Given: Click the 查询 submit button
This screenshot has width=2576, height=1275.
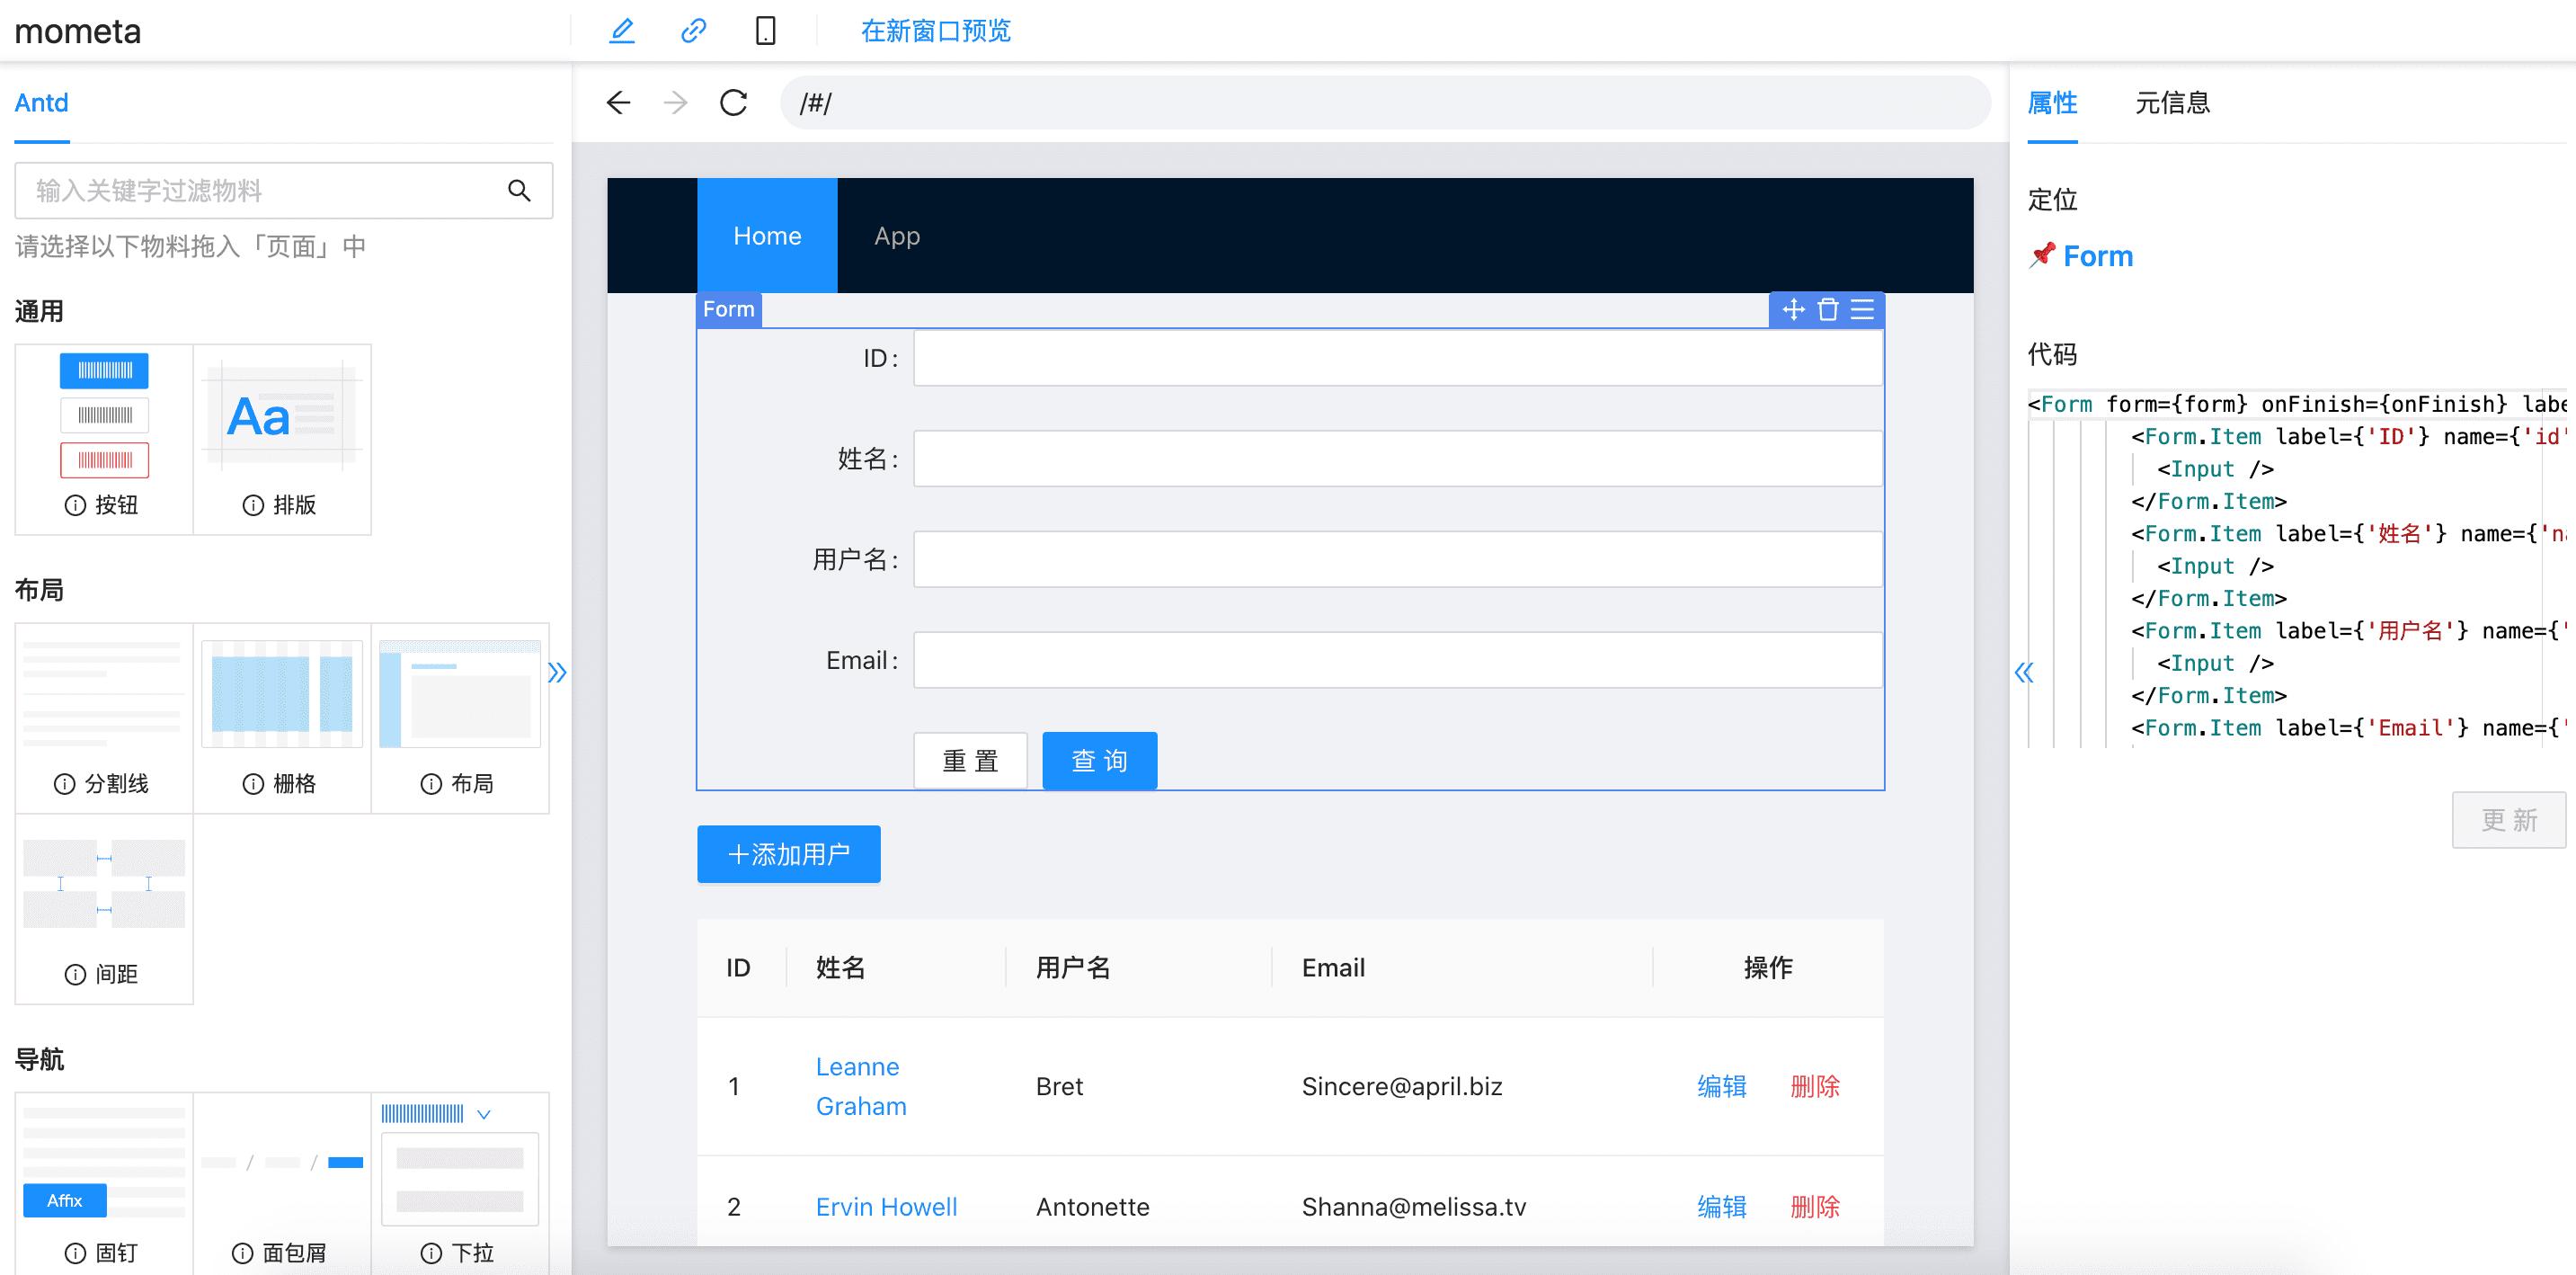Looking at the screenshot, I should pos(1098,760).
